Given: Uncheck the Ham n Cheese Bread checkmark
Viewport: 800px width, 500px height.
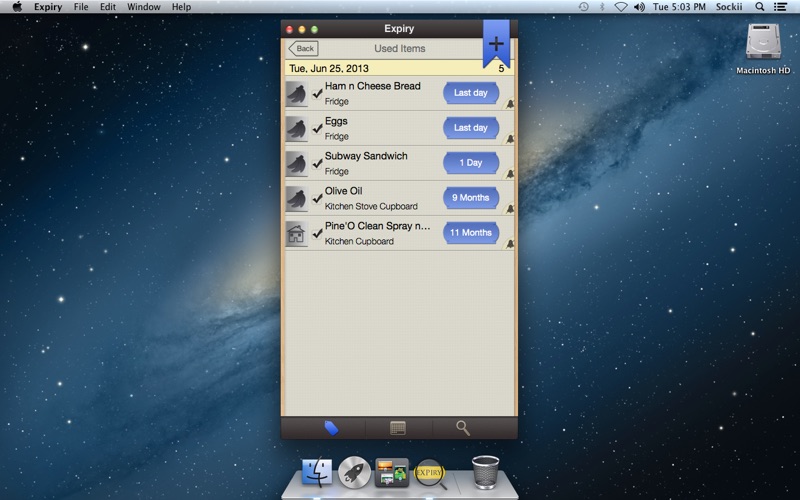Looking at the screenshot, I should [x=317, y=93].
